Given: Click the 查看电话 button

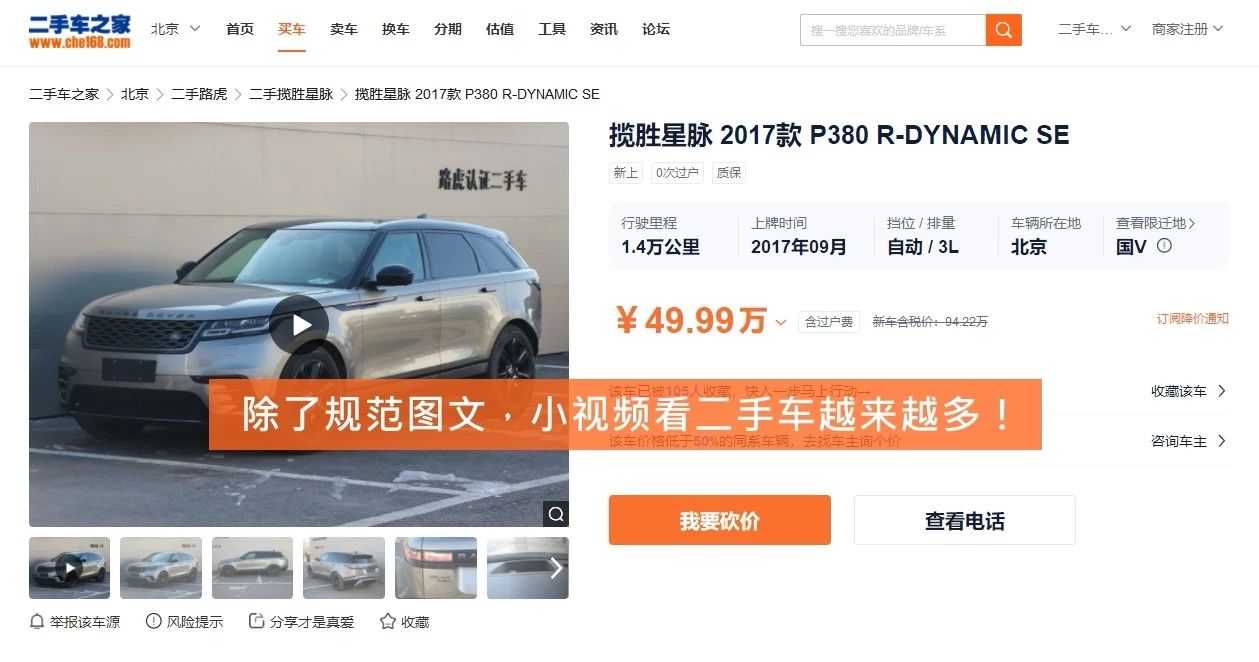Looking at the screenshot, I should tap(965, 520).
